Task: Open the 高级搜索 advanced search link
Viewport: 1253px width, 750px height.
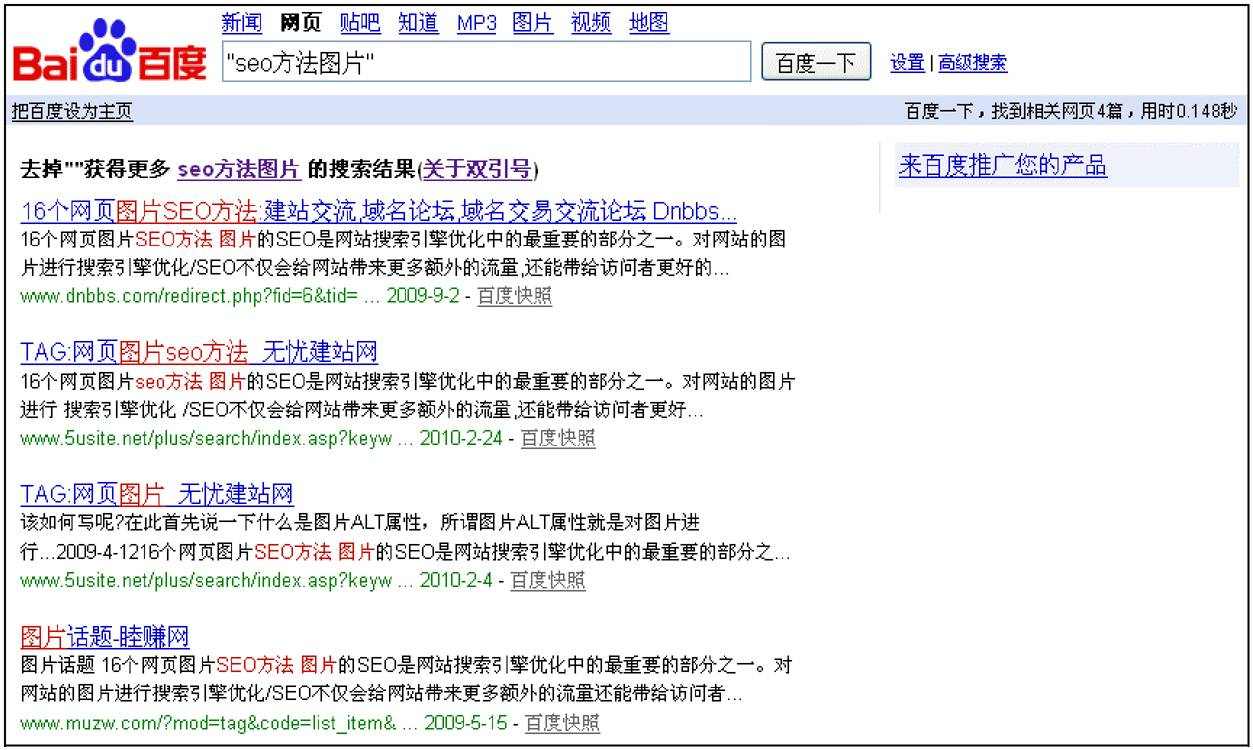Action: pyautogui.click(x=972, y=63)
